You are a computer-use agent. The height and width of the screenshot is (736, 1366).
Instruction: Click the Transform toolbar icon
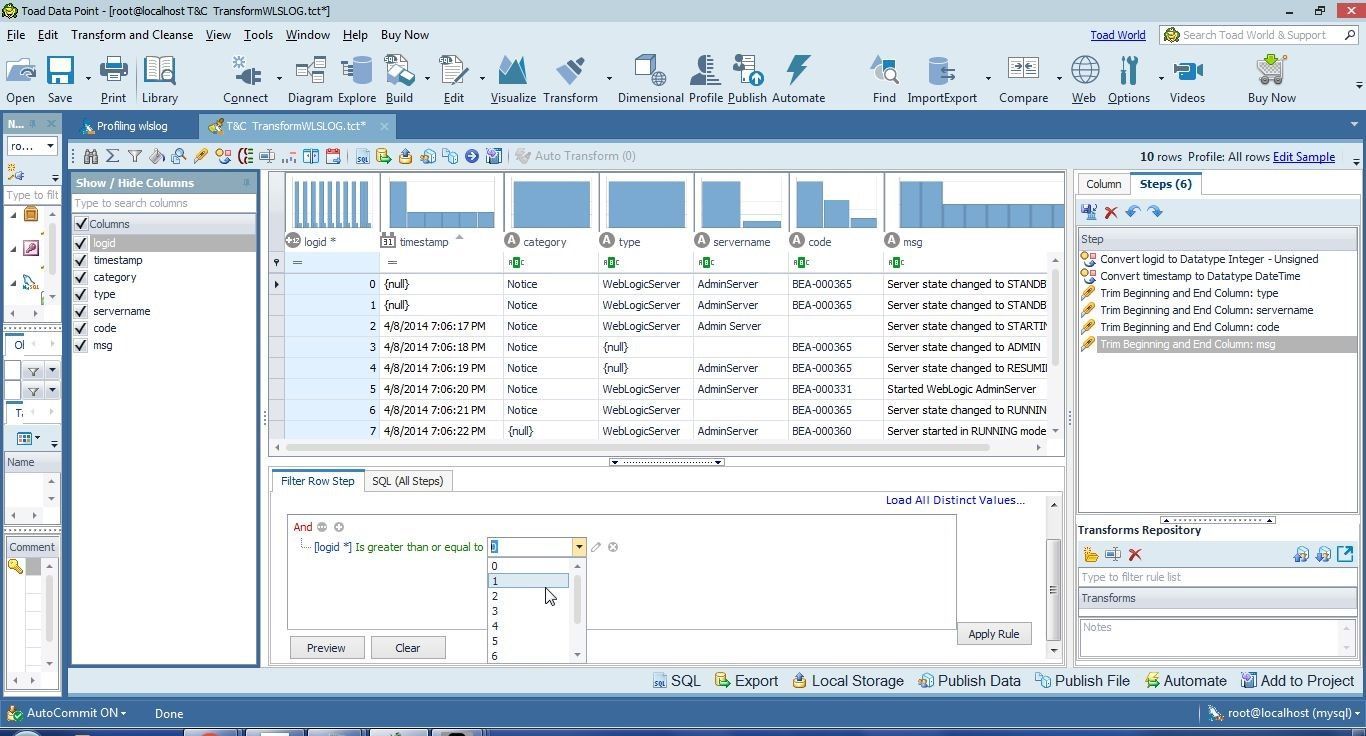pos(570,80)
